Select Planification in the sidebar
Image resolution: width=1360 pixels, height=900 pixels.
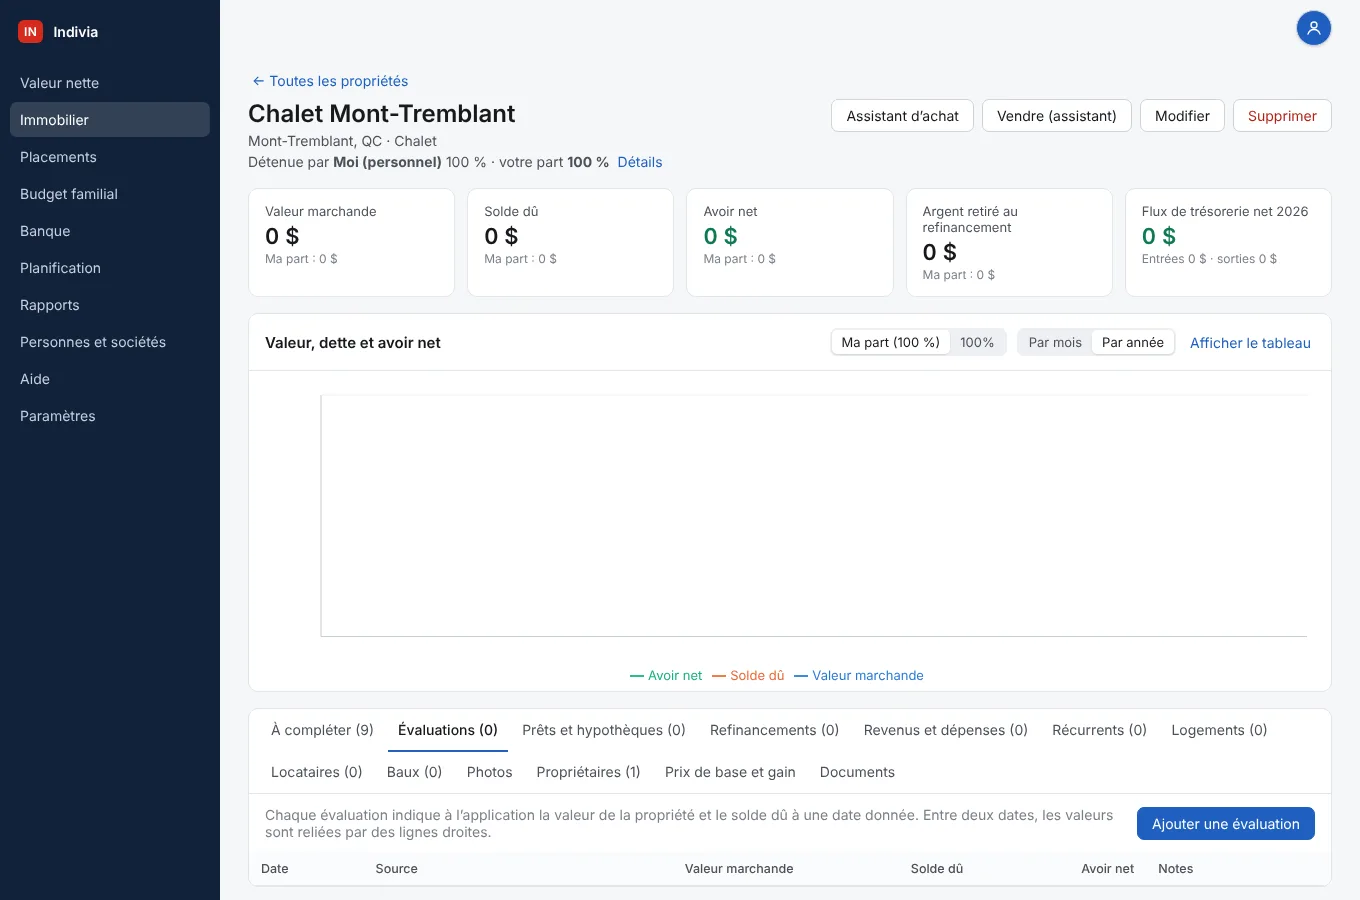(x=110, y=268)
